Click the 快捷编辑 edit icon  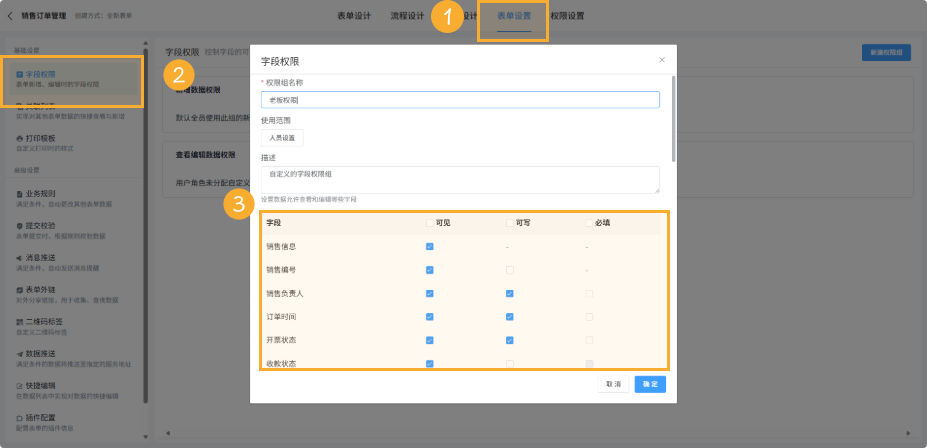(x=20, y=386)
